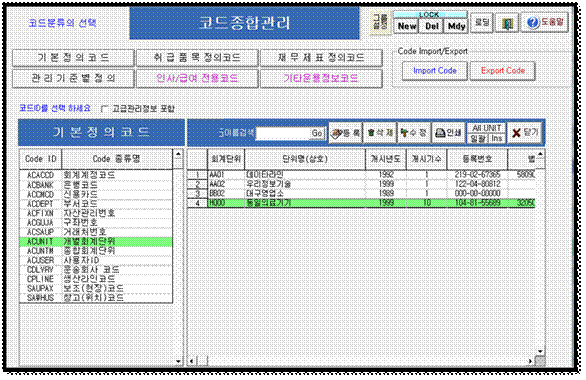Click the 그룹설정 group settings button

380,22
